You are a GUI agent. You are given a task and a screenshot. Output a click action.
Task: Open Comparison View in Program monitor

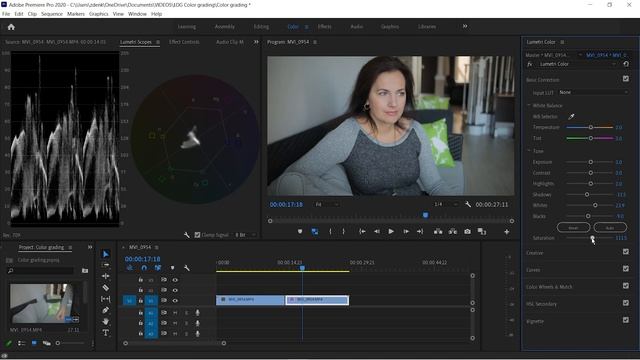tap(482, 231)
